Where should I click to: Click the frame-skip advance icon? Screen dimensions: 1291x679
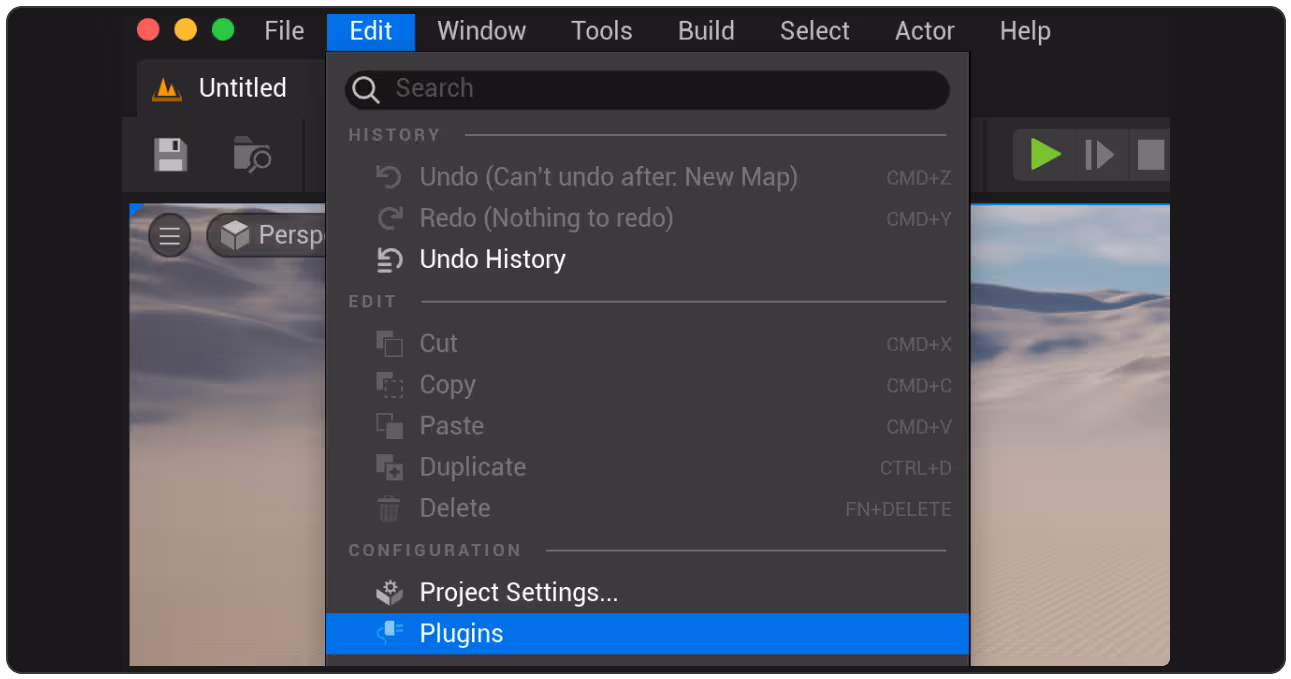pos(1099,155)
